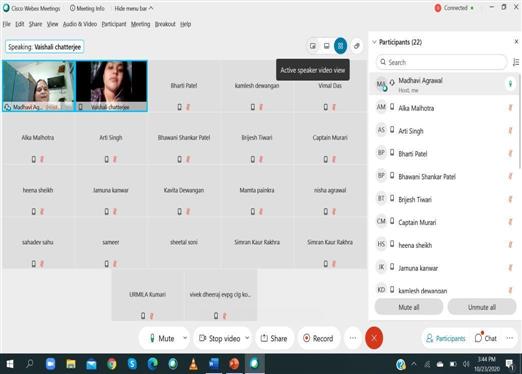This screenshot has height=374, width=522.
Task: Open Windows Start menu
Action: pyautogui.click(x=10, y=364)
